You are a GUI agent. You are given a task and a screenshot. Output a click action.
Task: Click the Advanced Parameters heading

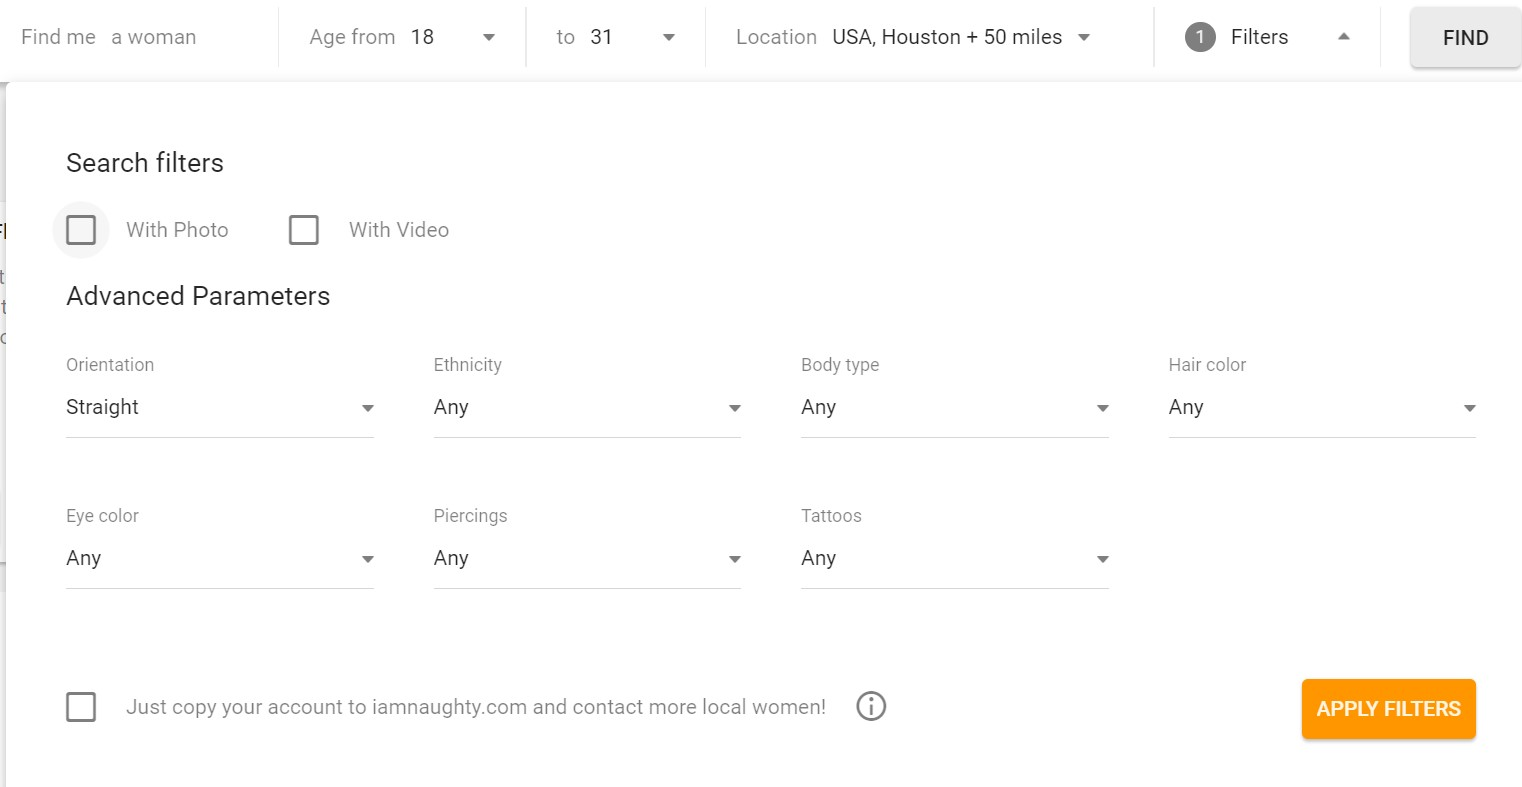tap(198, 296)
